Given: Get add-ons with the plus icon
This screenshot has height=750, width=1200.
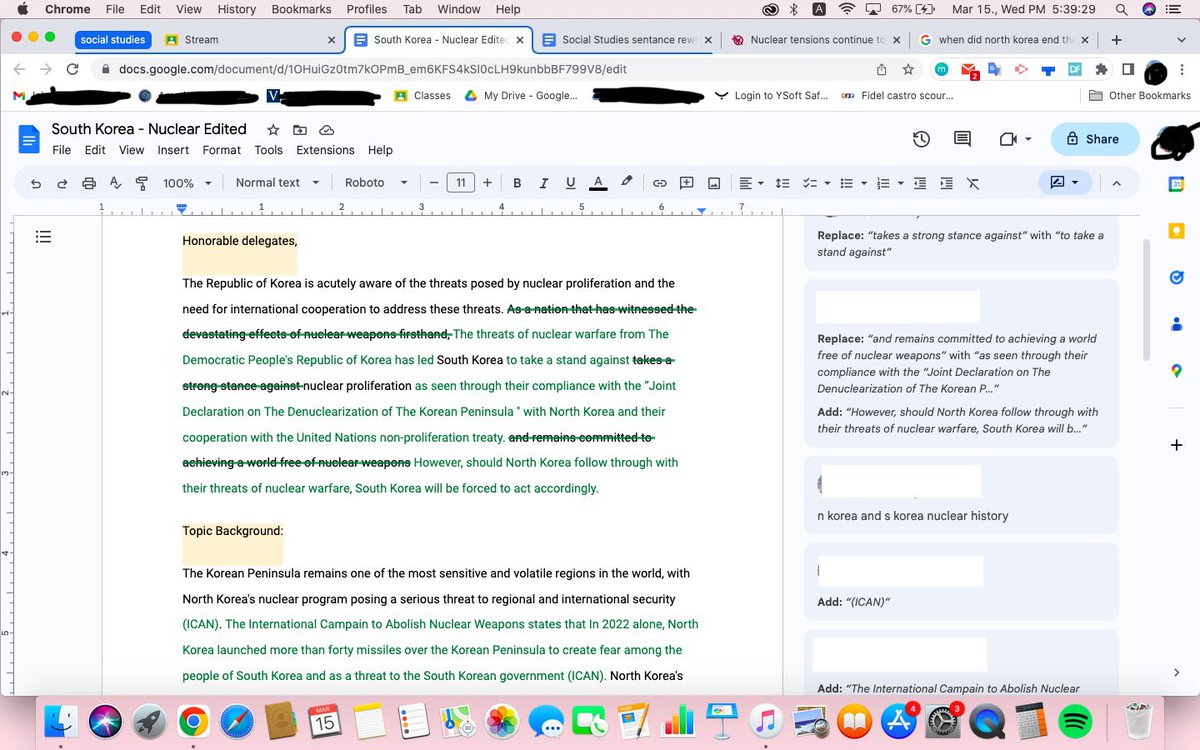Looking at the screenshot, I should pyautogui.click(x=1176, y=445).
